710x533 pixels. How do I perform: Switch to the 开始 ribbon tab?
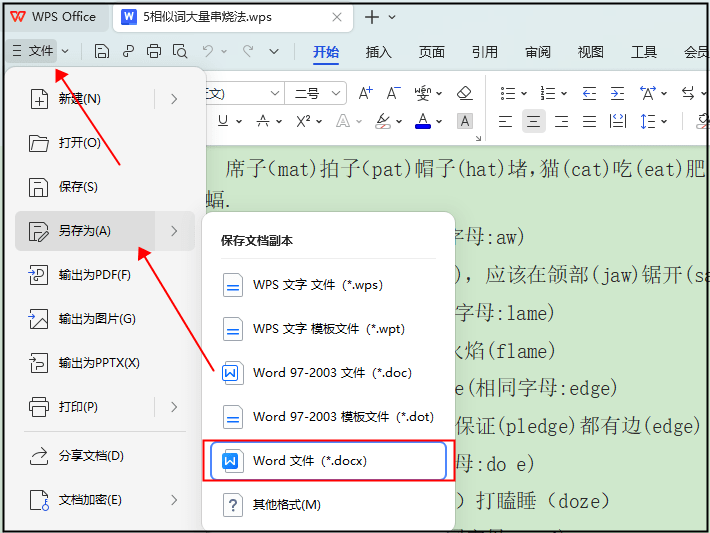[326, 52]
